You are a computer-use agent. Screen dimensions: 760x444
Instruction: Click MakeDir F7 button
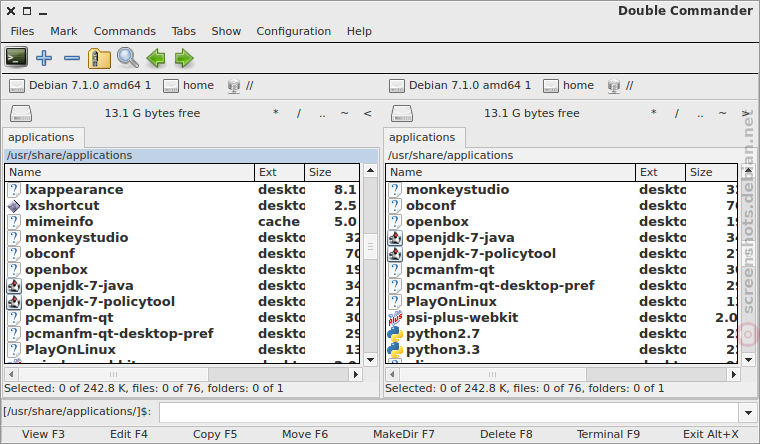(403, 434)
